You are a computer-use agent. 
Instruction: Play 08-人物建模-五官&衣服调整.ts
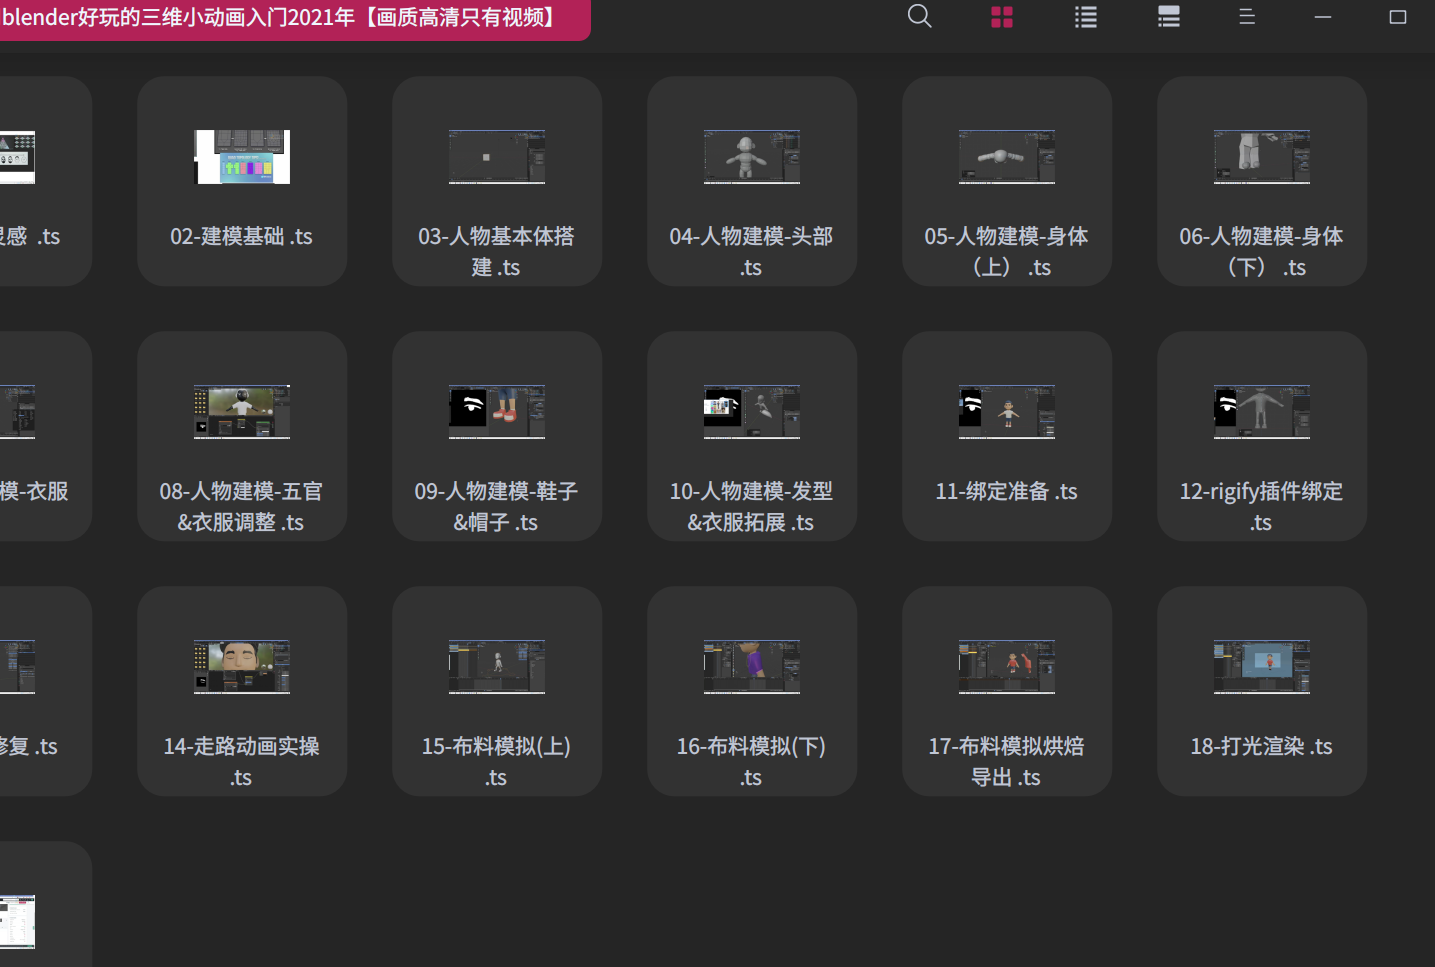(241, 436)
